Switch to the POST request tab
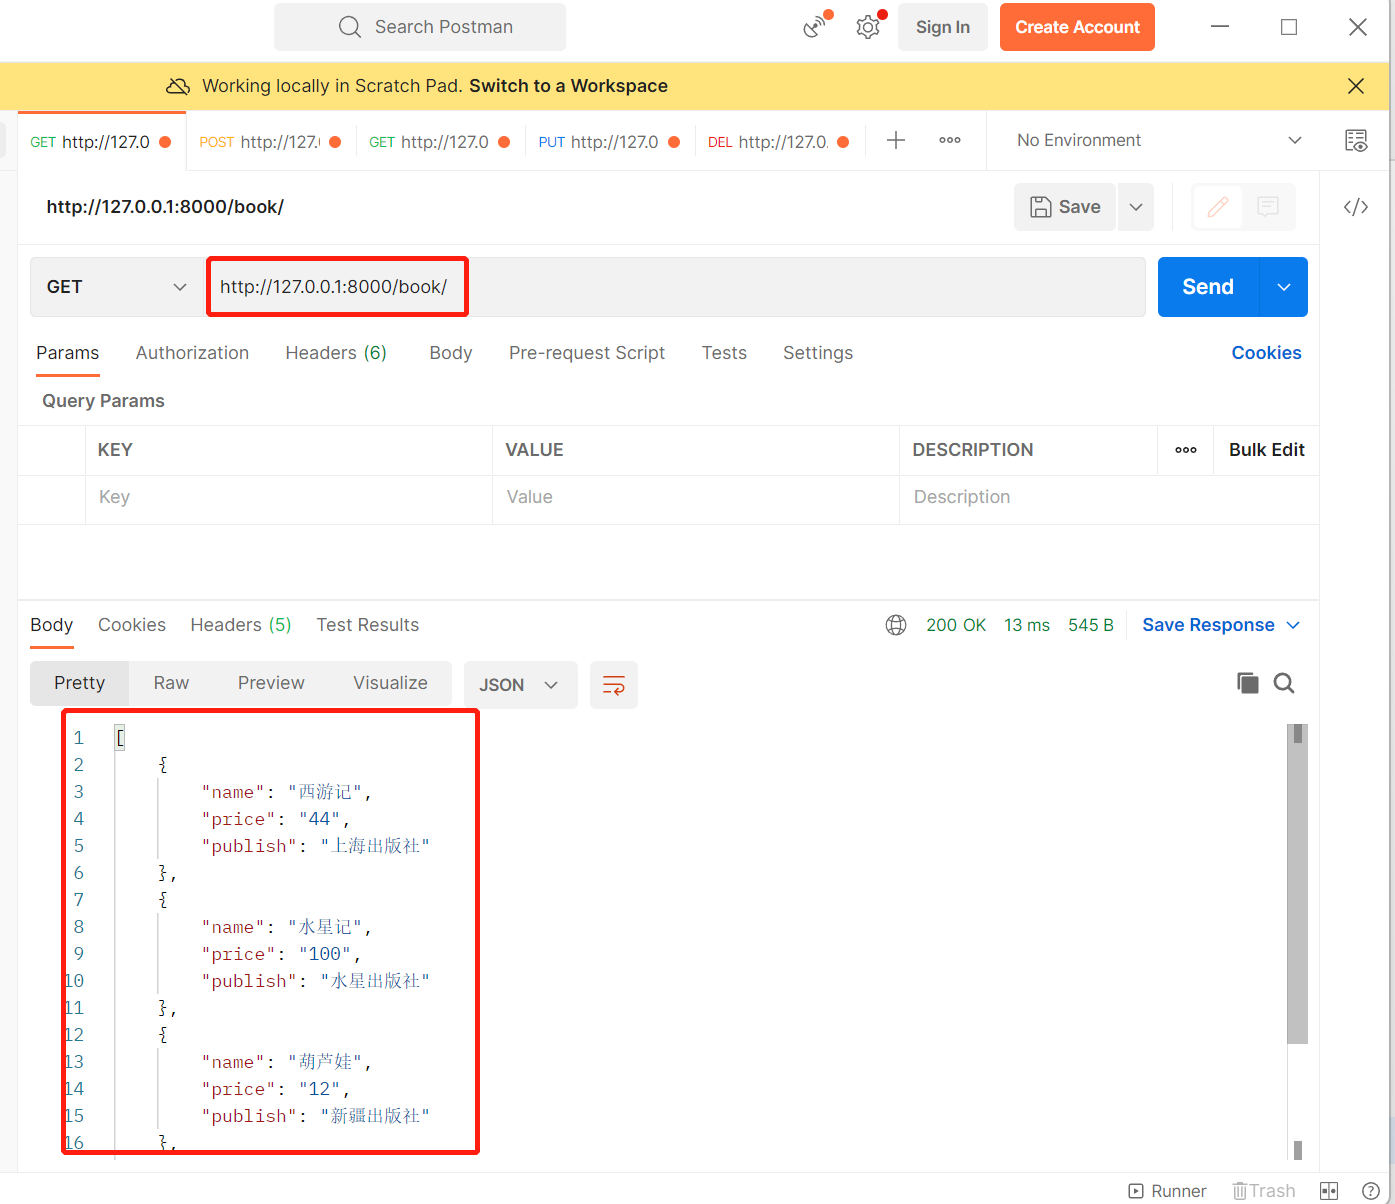Image resolution: width=1395 pixels, height=1204 pixels. pos(270,142)
